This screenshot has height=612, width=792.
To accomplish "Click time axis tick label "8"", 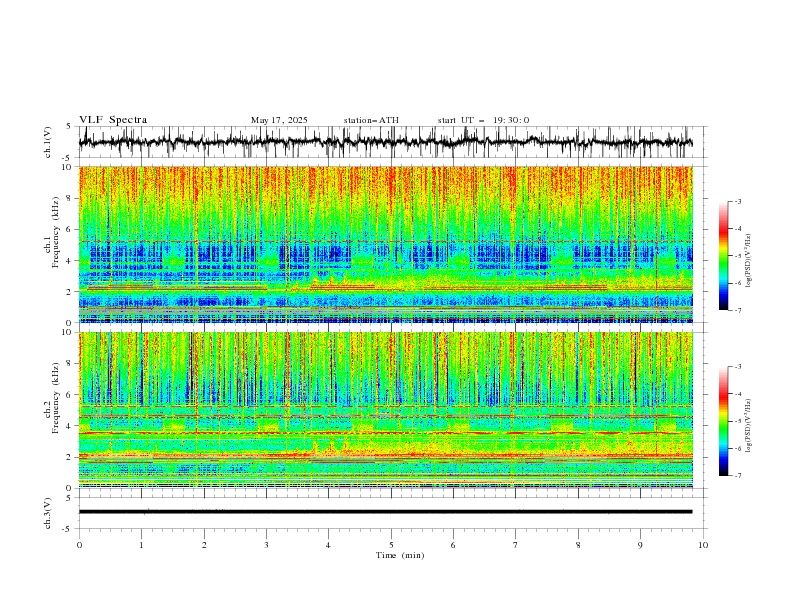I will 578,545.
